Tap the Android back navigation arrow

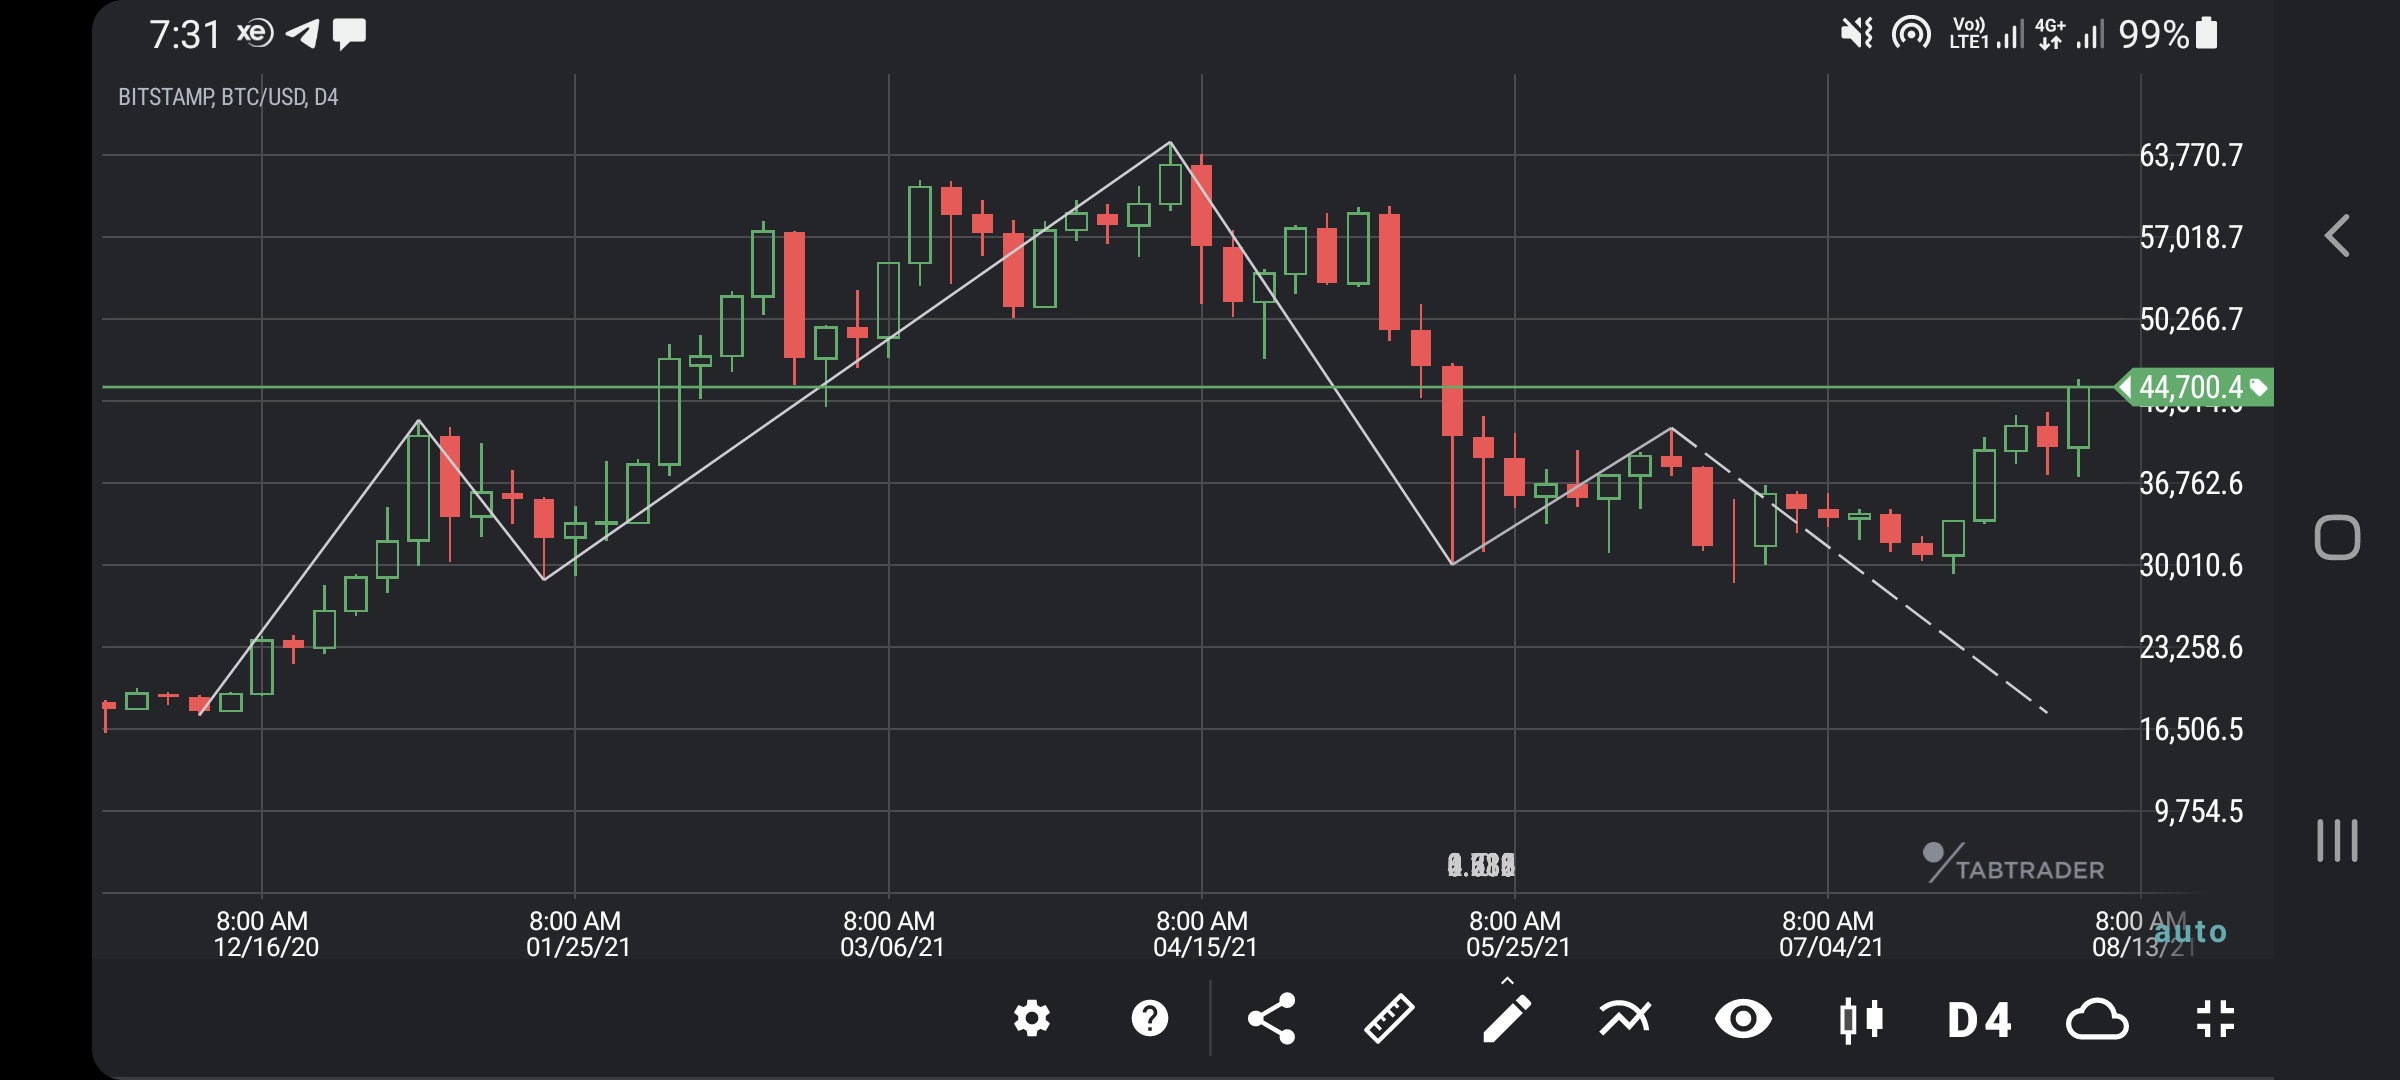[2337, 236]
